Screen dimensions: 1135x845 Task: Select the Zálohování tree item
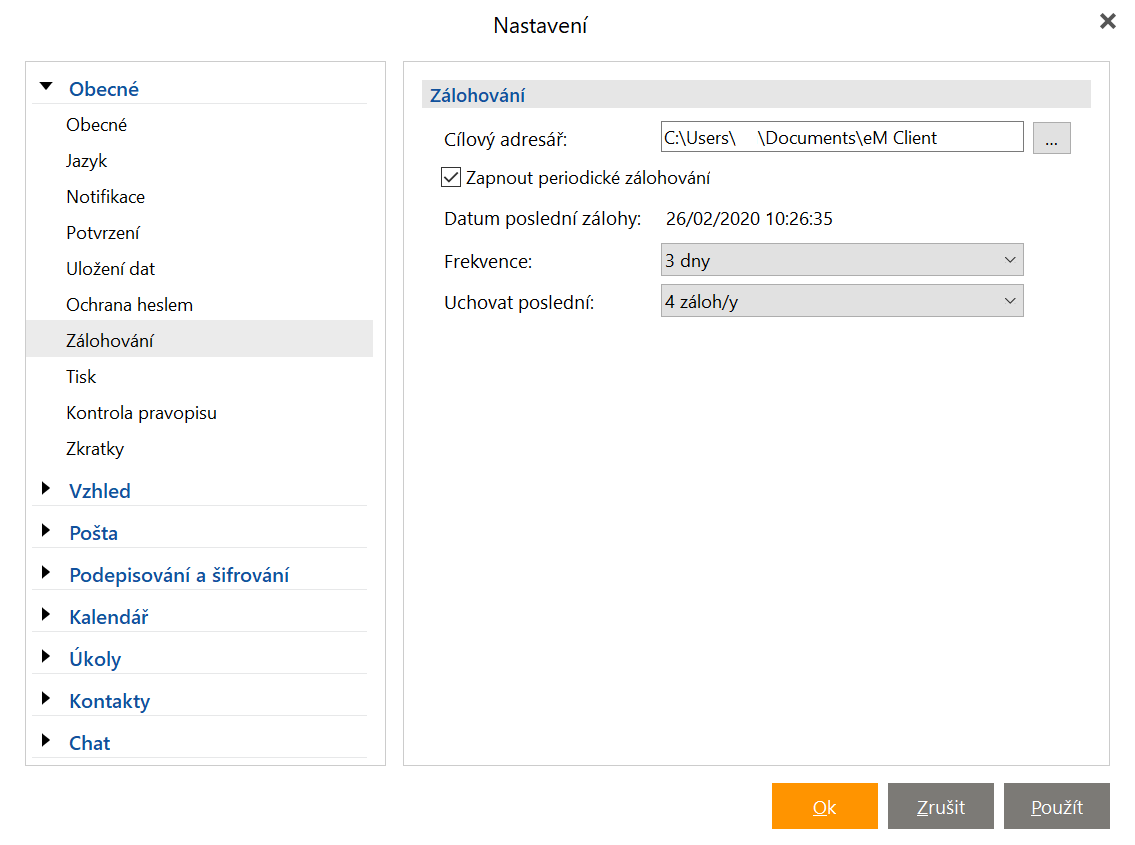pyautogui.click(x=199, y=339)
